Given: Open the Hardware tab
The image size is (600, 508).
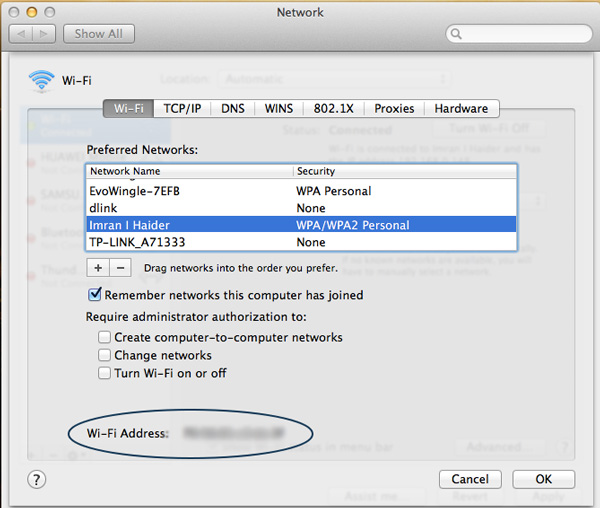Looking at the screenshot, I should [x=461, y=109].
